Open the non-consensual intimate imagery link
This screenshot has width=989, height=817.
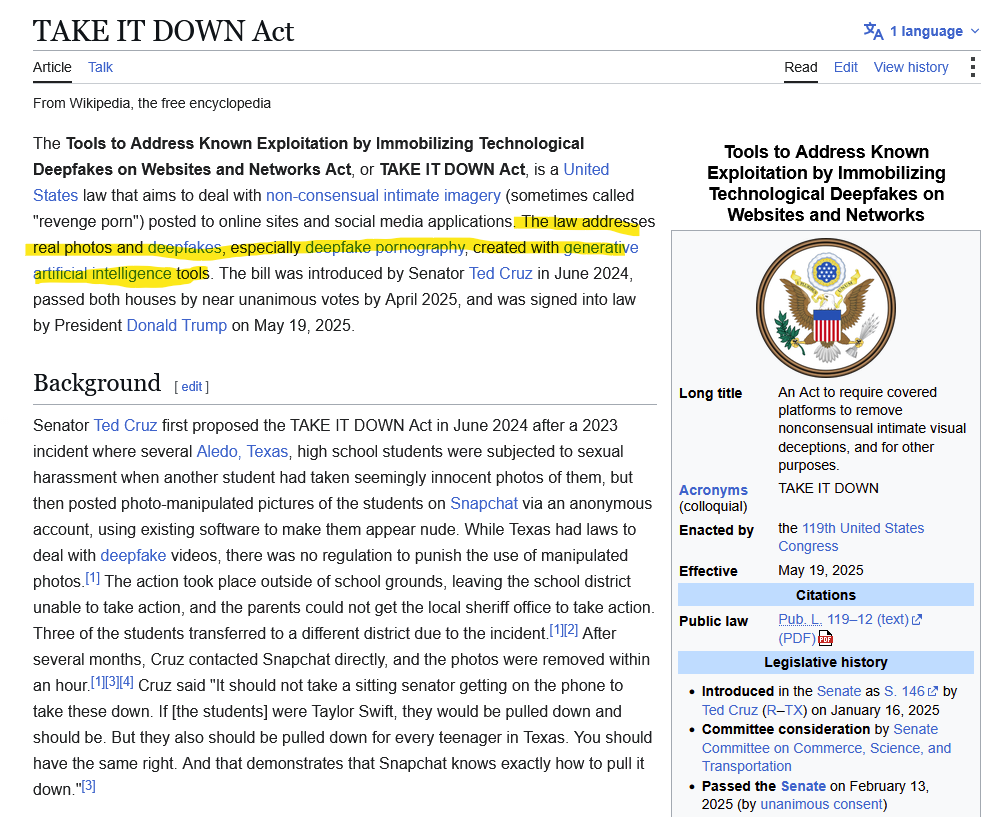pos(383,196)
